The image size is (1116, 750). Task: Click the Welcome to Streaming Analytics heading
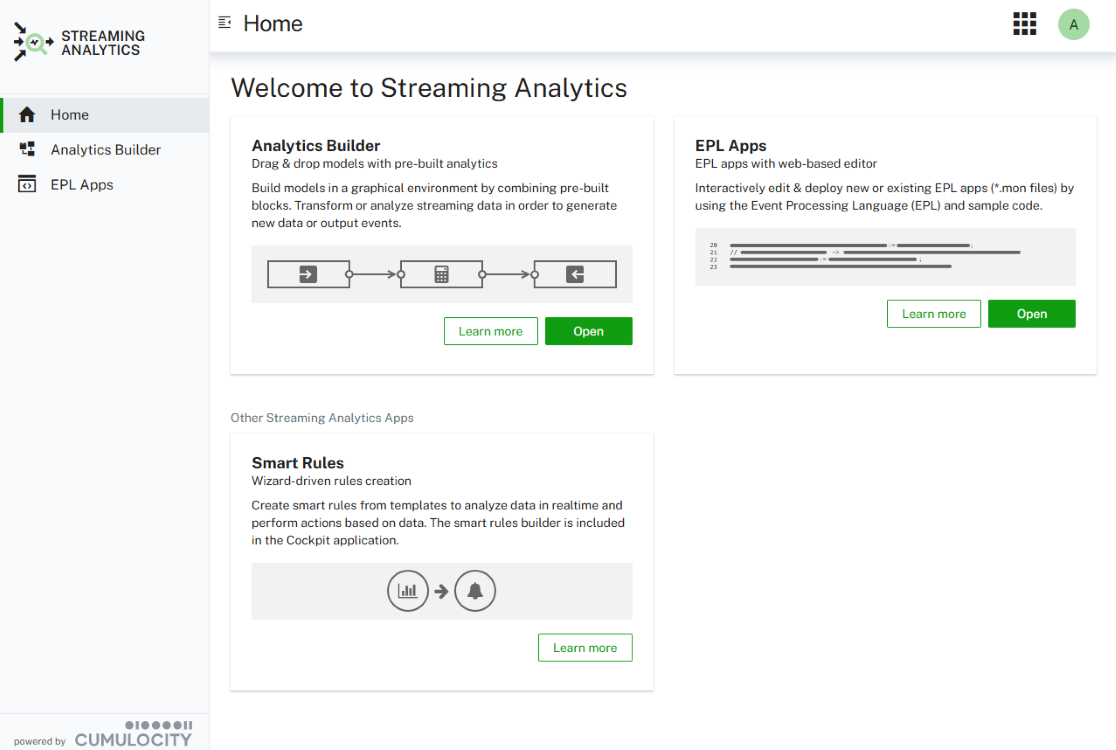(428, 88)
